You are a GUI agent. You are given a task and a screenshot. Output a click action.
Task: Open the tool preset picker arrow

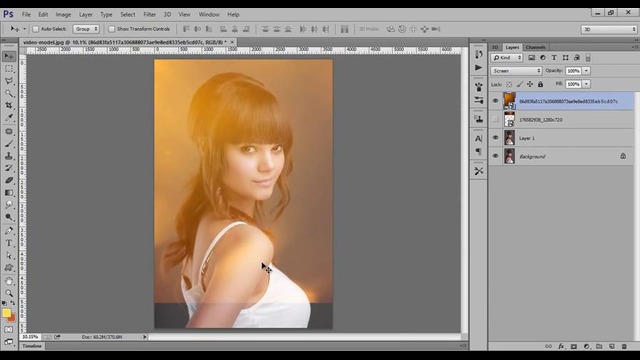pos(24,29)
